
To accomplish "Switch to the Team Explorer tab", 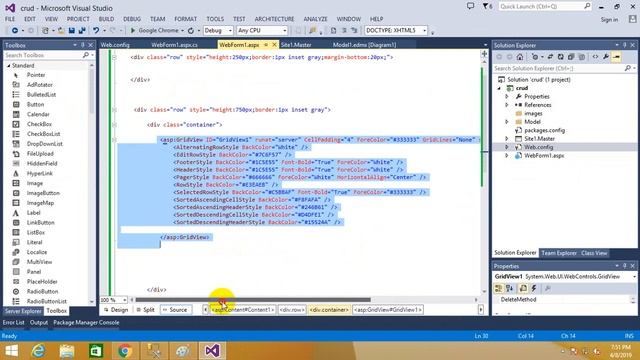I will pyautogui.click(x=559, y=253).
